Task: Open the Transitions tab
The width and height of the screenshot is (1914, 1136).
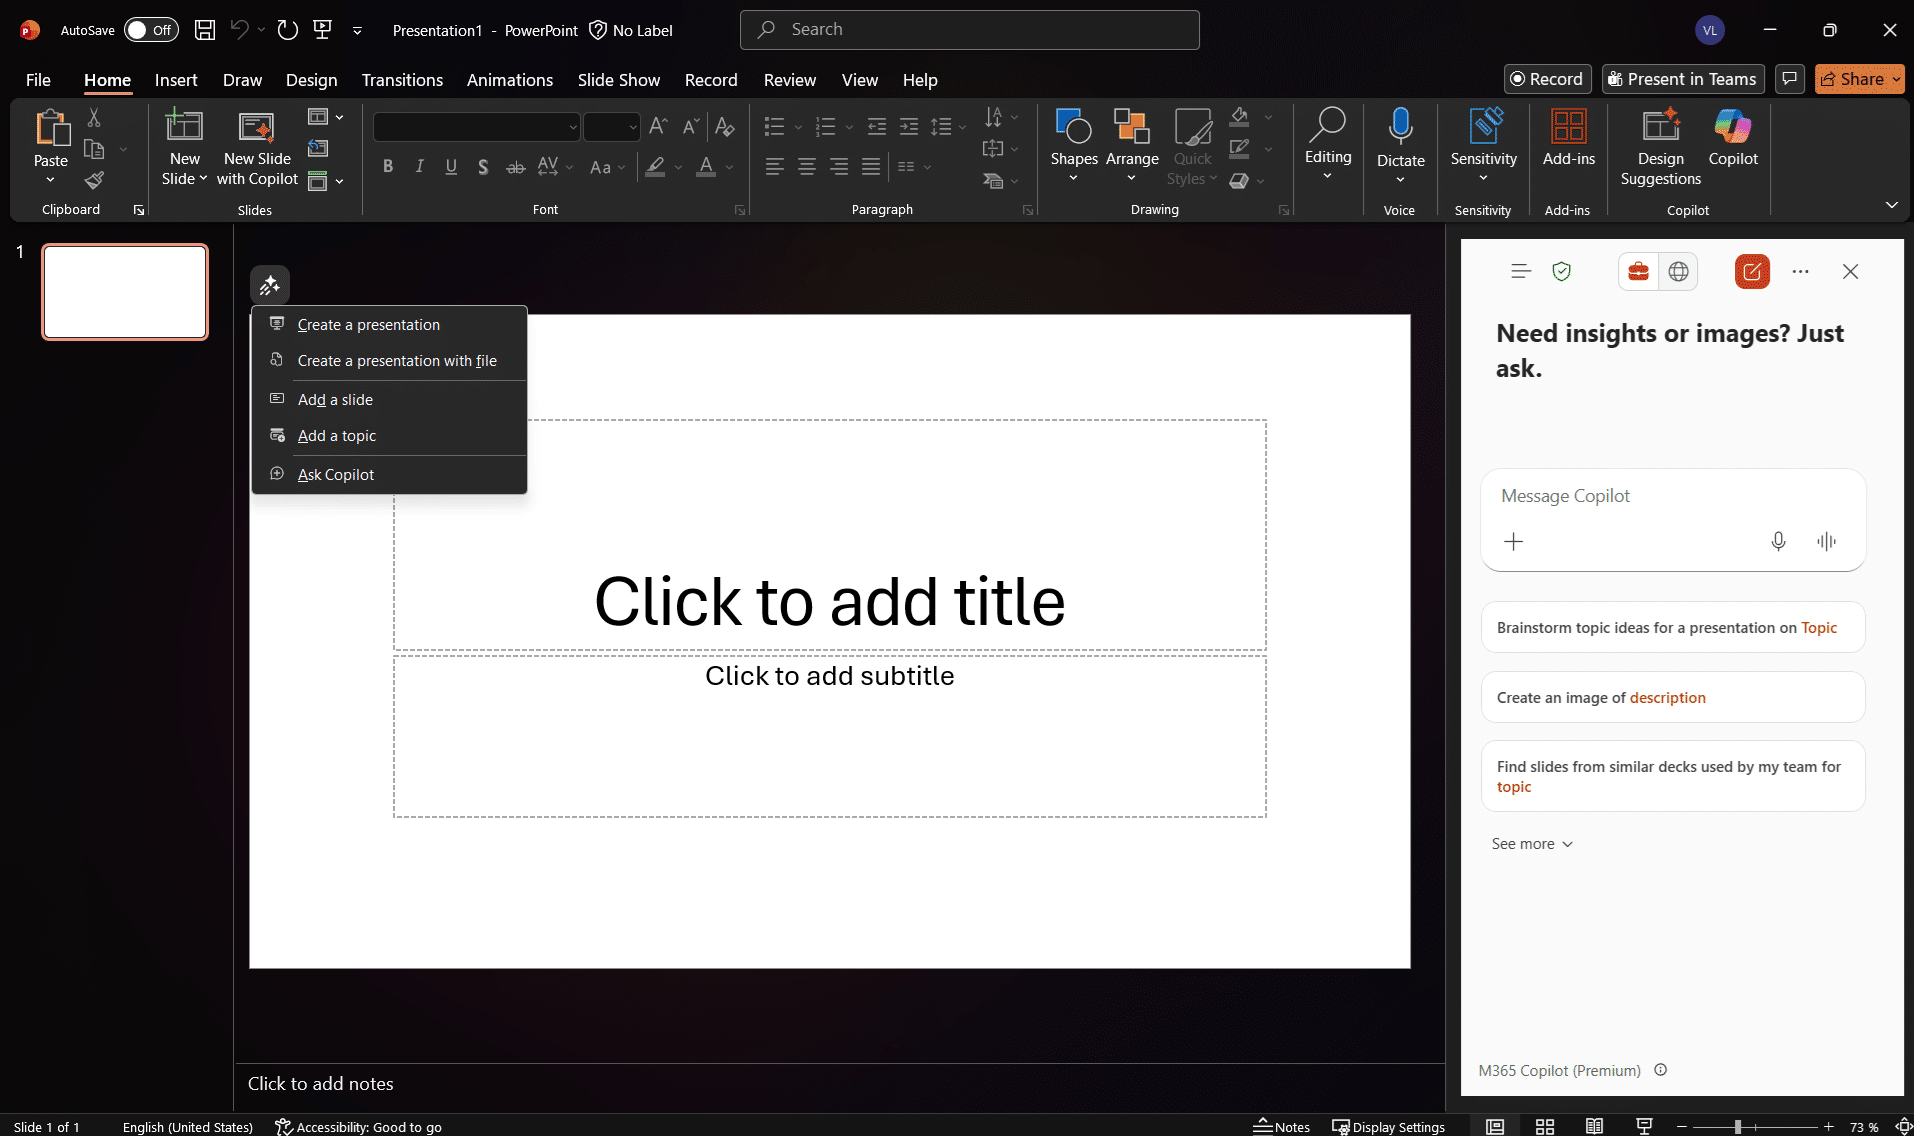Action: pyautogui.click(x=402, y=80)
